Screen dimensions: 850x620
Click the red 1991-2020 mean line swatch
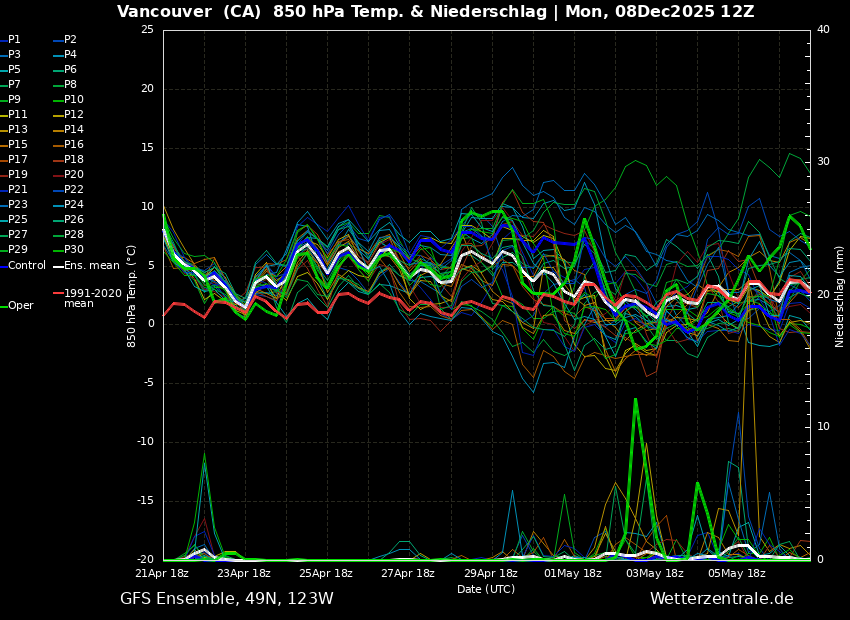tap(58, 294)
